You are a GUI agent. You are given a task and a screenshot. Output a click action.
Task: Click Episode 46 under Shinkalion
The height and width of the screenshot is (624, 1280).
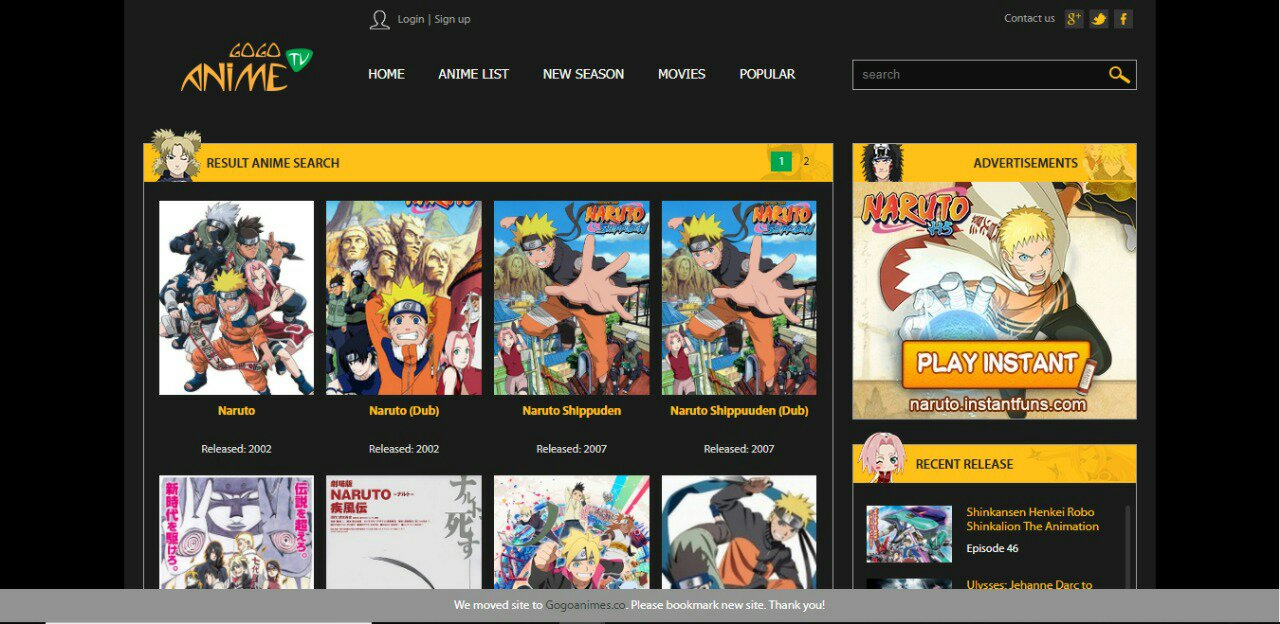(x=992, y=548)
